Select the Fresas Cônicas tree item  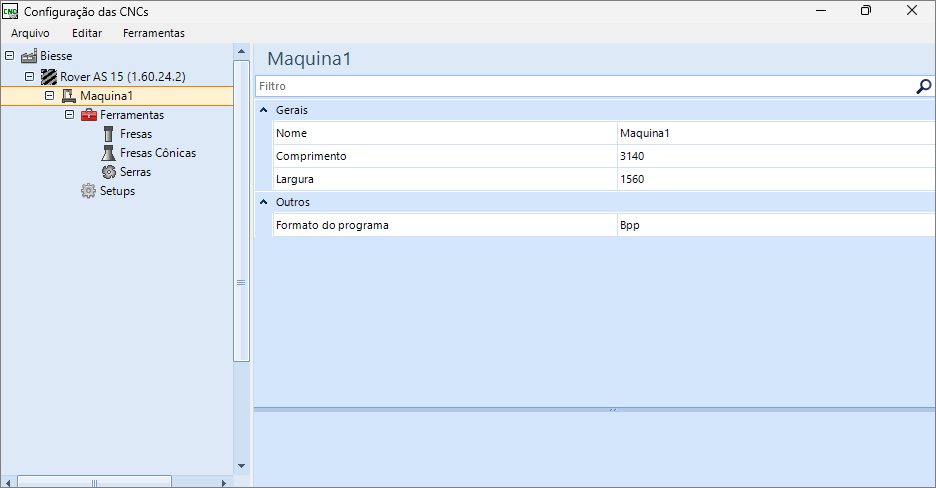tap(158, 153)
